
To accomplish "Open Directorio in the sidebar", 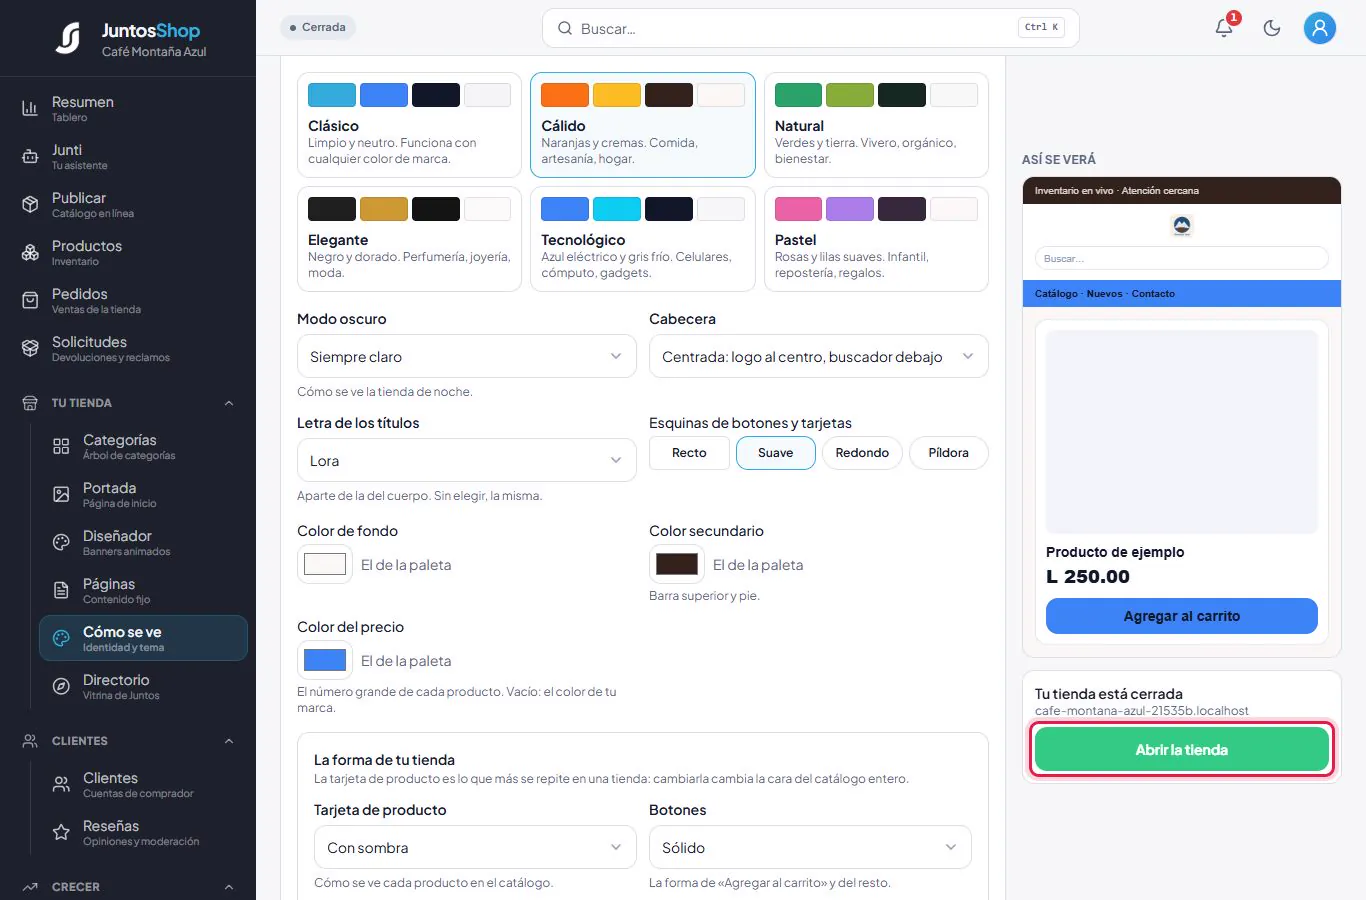I will [x=143, y=686].
